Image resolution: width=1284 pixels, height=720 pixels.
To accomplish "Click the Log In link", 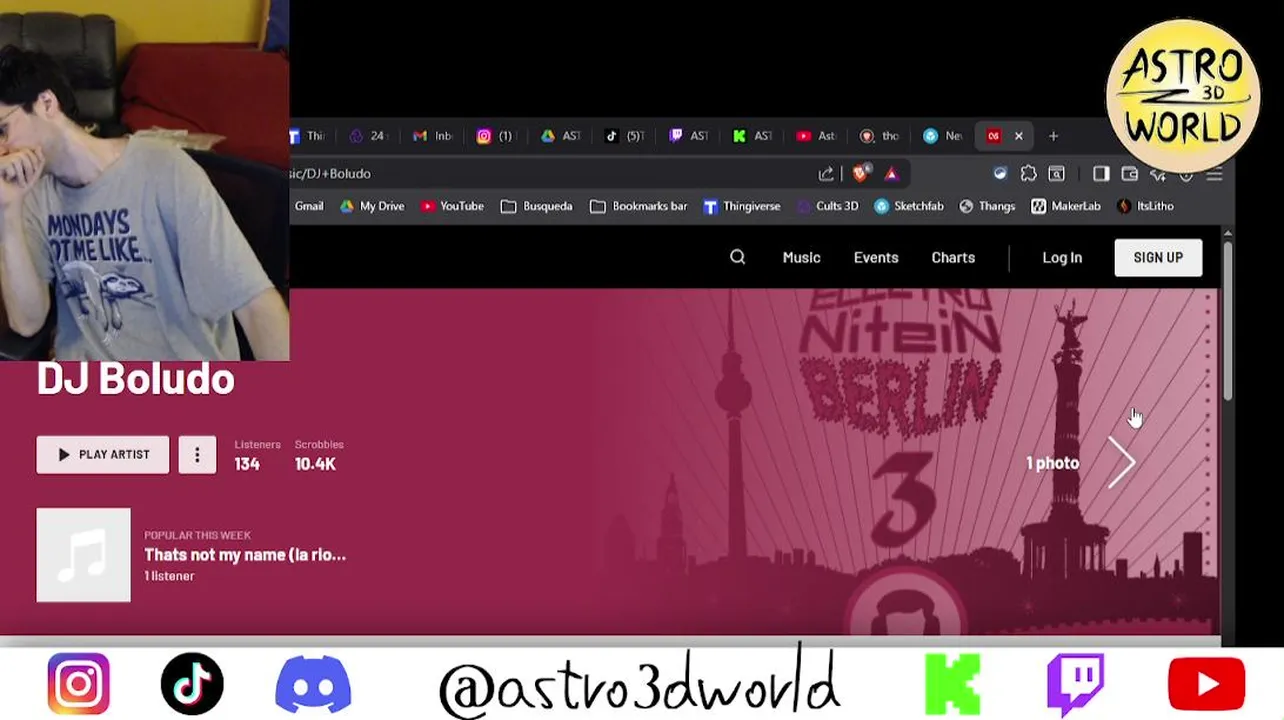I will pos(1062,257).
